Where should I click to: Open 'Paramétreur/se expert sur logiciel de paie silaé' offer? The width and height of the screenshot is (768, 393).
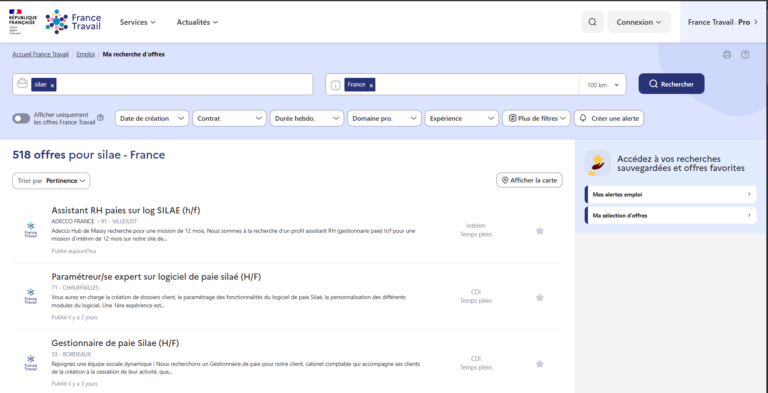tap(156, 277)
